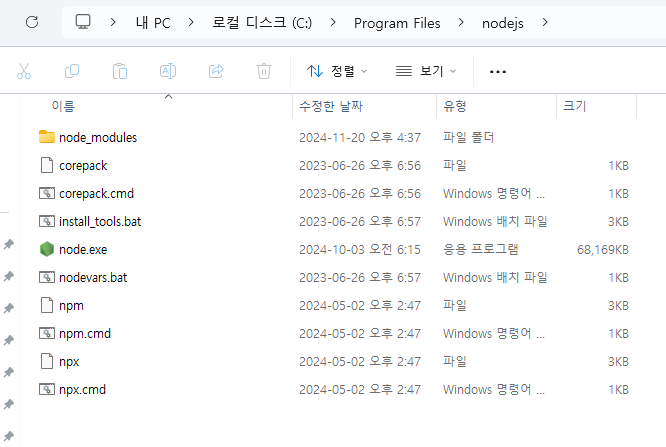The image size is (666, 447).
Task: Select npx.cmd file name
Action: [82, 390]
